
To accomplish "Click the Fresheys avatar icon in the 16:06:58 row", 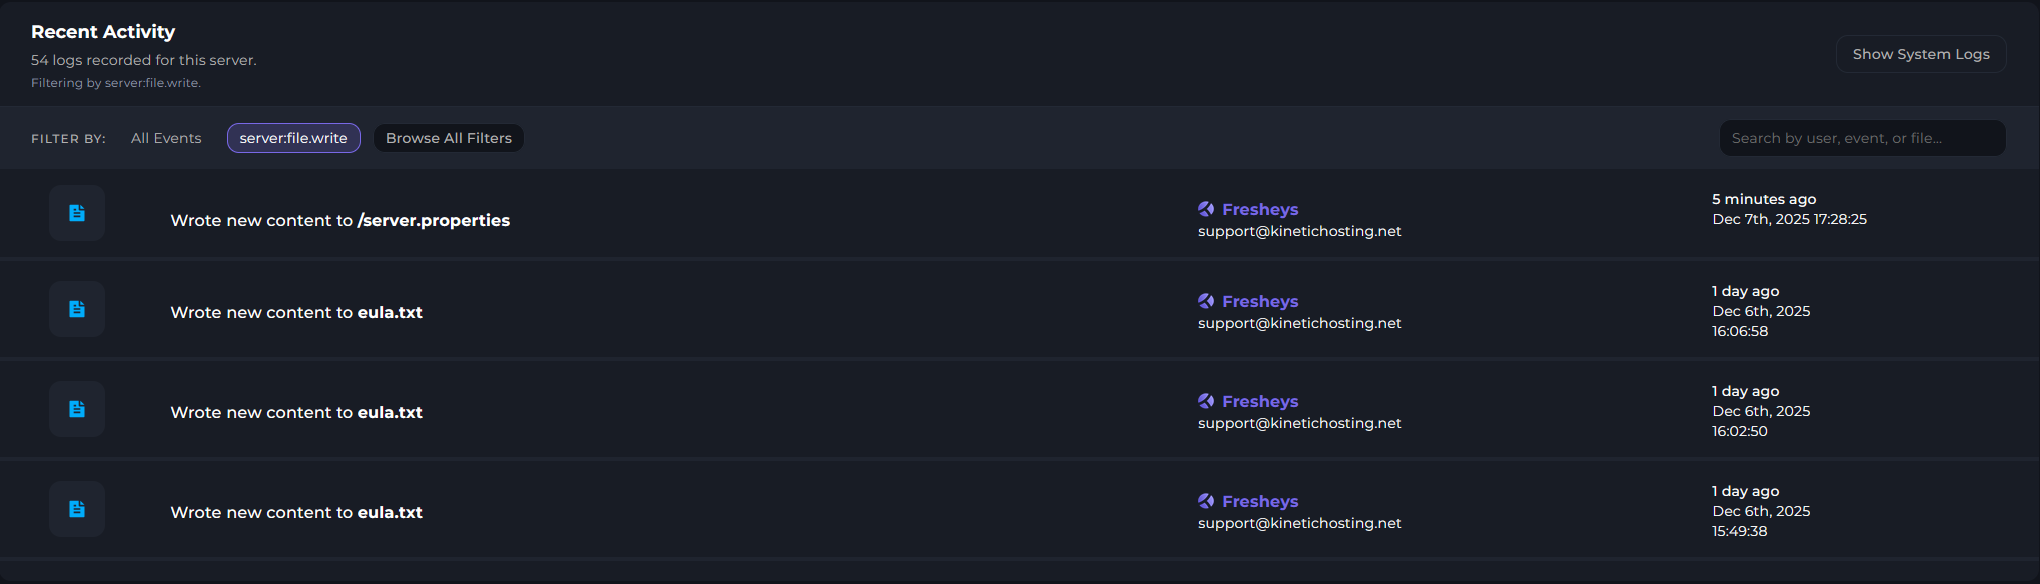I will [1206, 301].
